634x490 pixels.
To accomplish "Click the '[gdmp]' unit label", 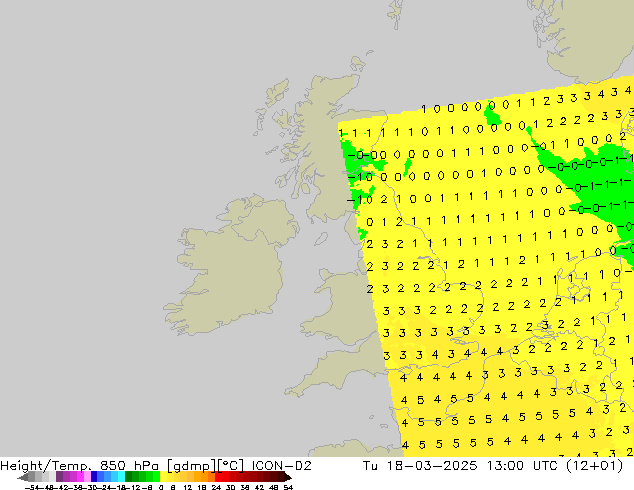I will pyautogui.click(x=192, y=466).
